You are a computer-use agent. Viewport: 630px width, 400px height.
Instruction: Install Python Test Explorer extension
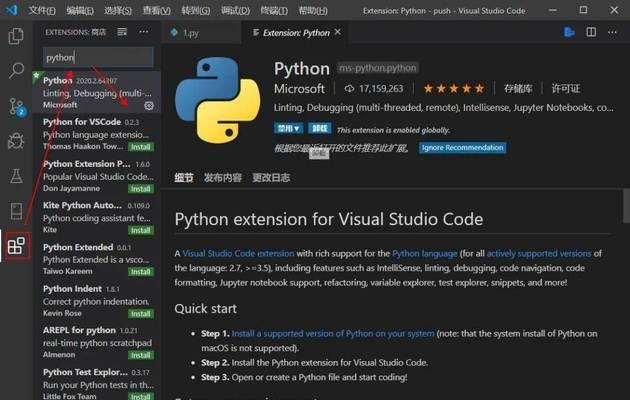[x=141, y=396]
